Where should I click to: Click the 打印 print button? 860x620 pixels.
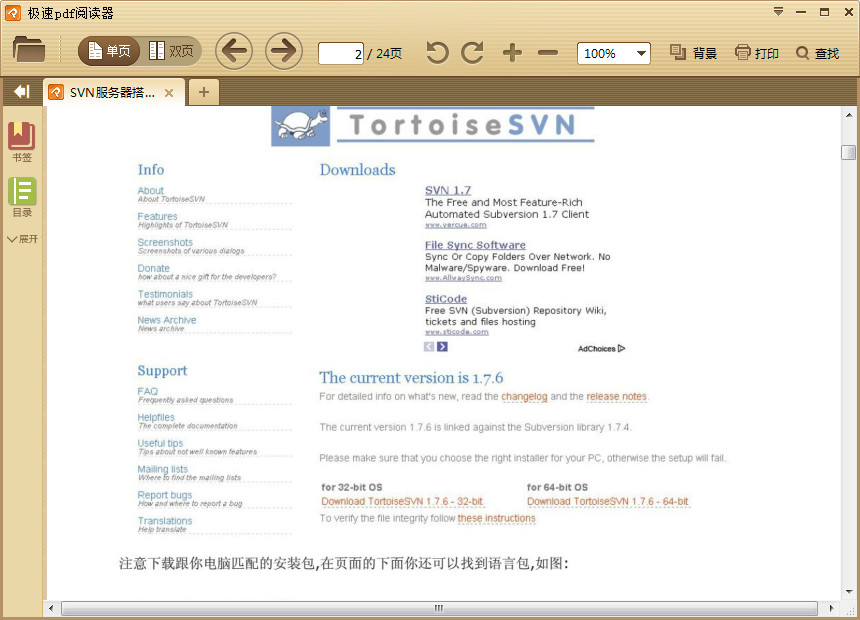[757, 53]
